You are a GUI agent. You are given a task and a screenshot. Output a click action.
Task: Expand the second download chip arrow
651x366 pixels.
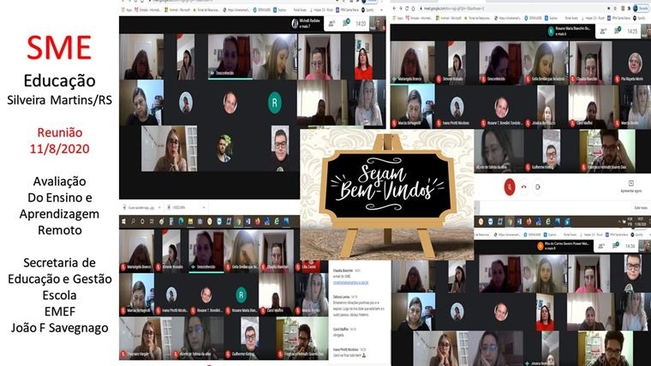click(x=203, y=207)
